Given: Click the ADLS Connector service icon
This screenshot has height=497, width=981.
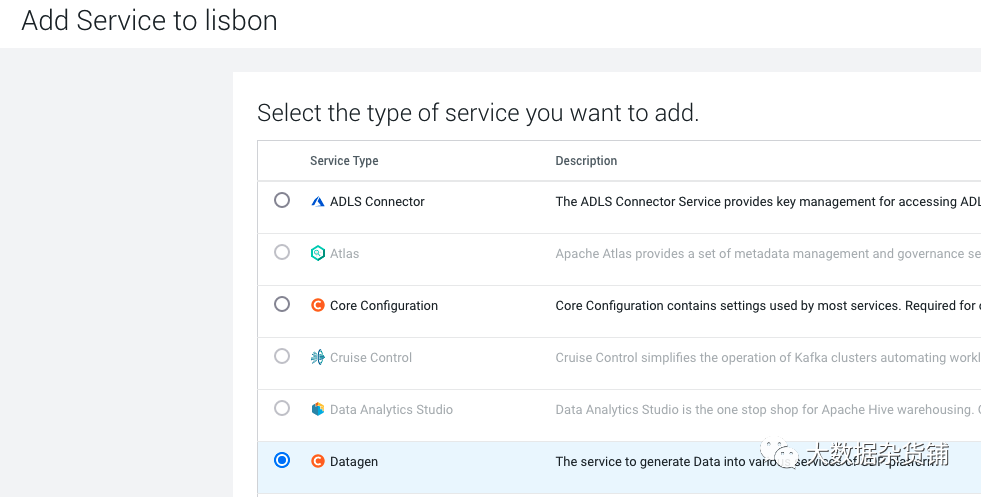Looking at the screenshot, I should point(318,201).
